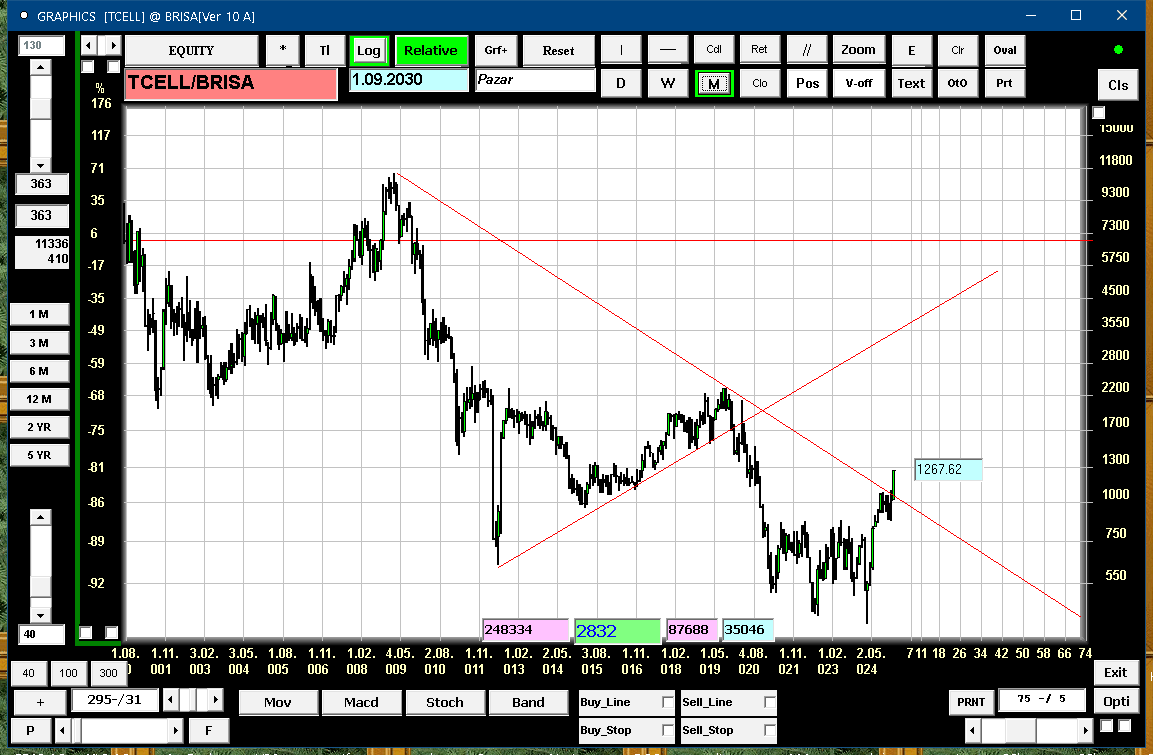1153x755 pixels.
Task: Enable the Buy_Stop checkbox
Action: pyautogui.click(x=668, y=730)
